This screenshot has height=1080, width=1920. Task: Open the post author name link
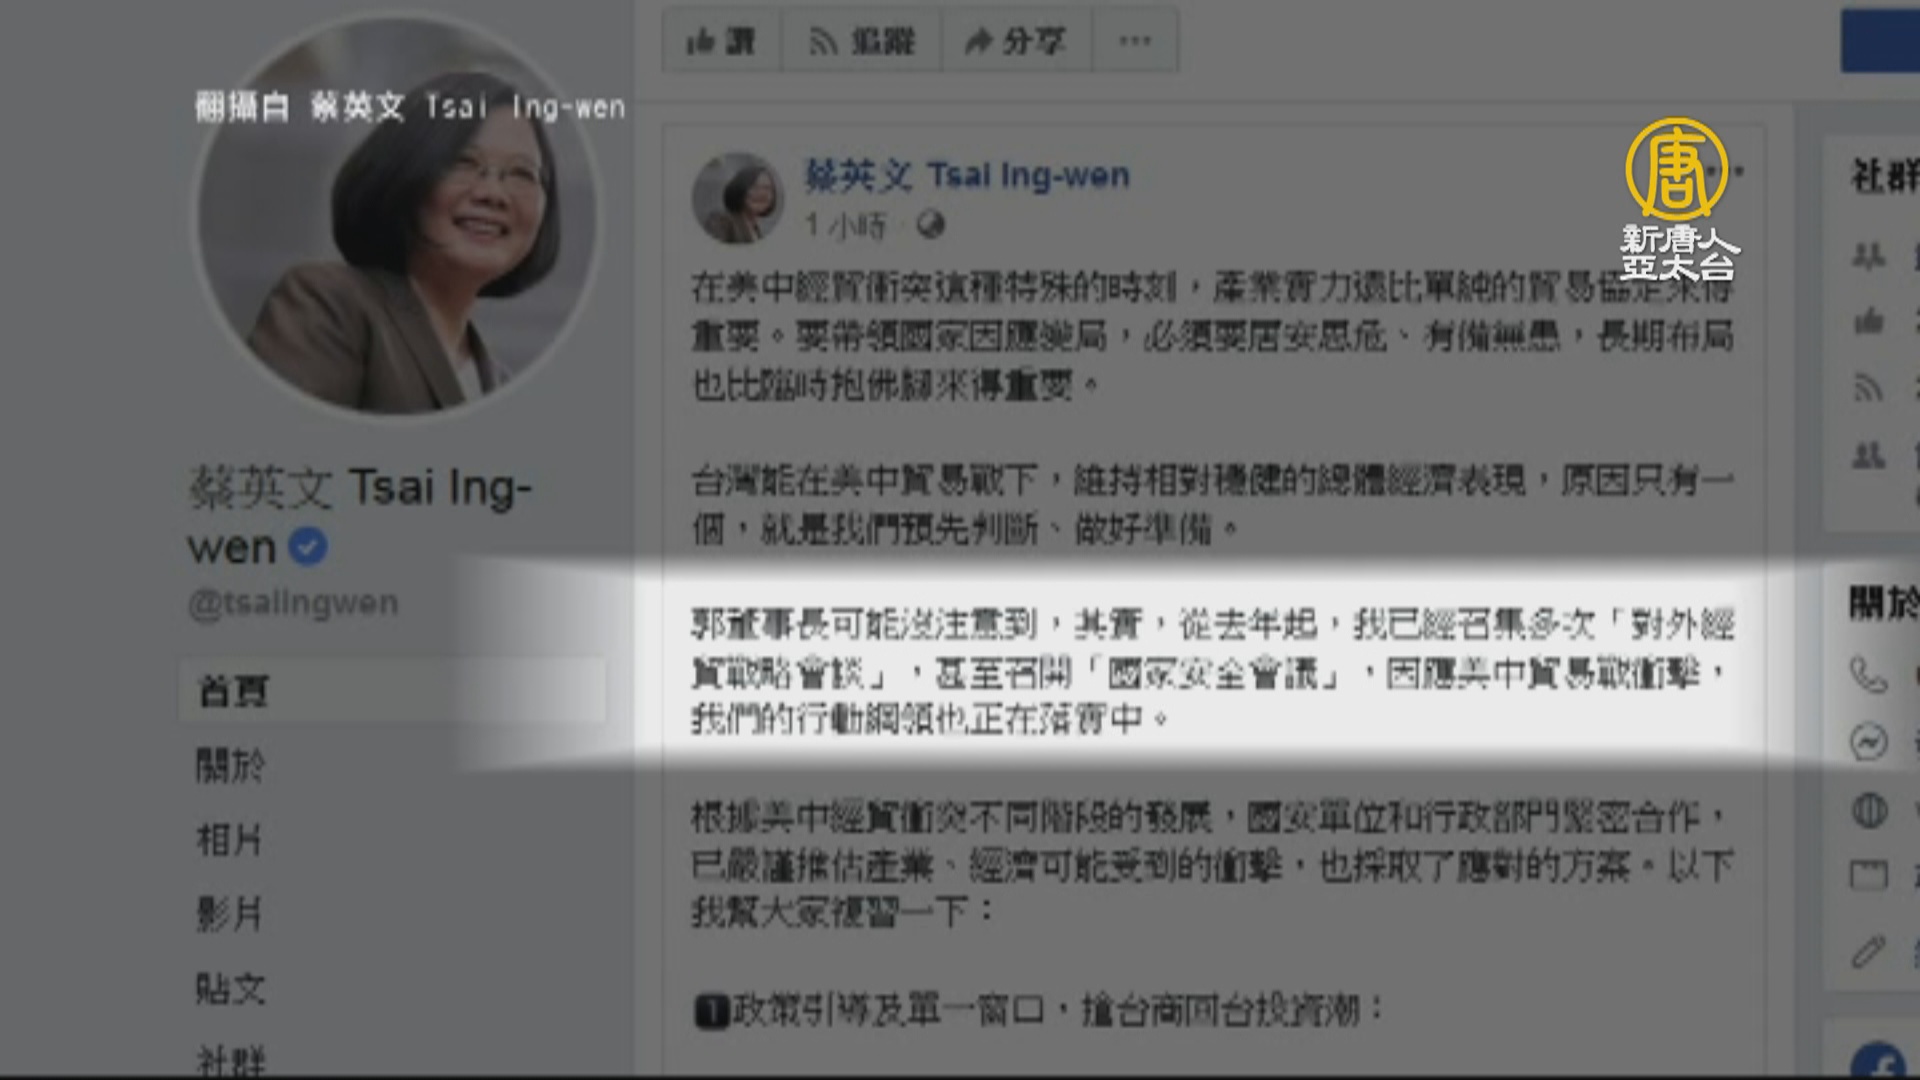(x=967, y=176)
